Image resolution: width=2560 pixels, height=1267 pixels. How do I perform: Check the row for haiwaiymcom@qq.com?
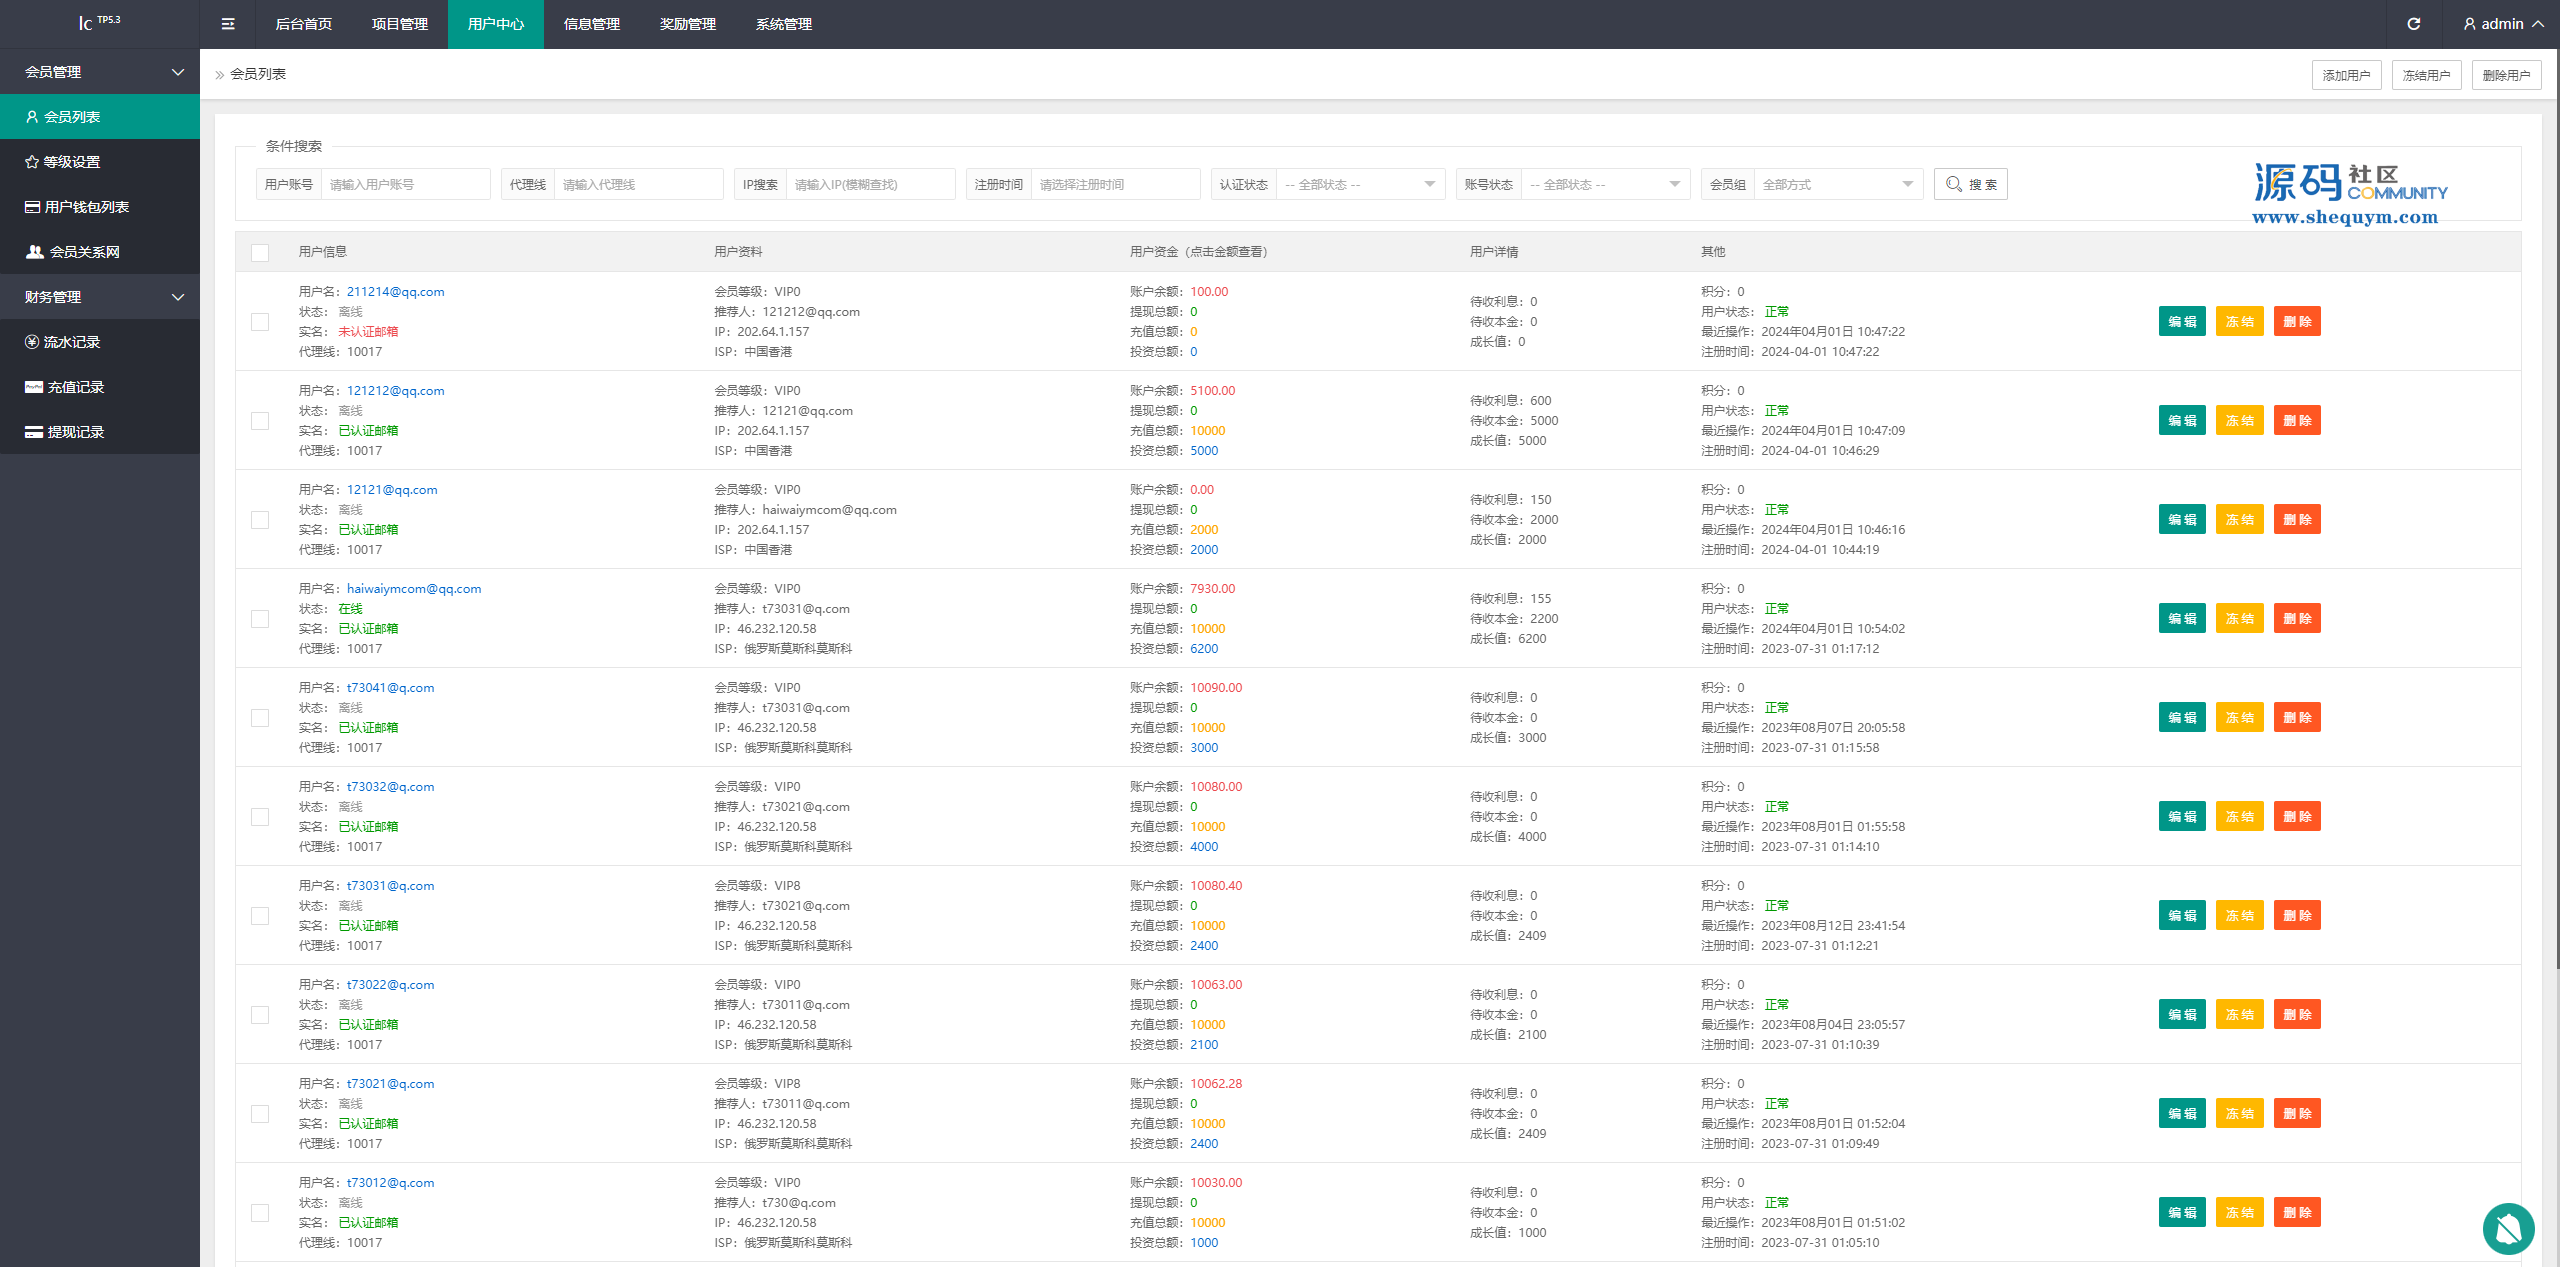260,619
